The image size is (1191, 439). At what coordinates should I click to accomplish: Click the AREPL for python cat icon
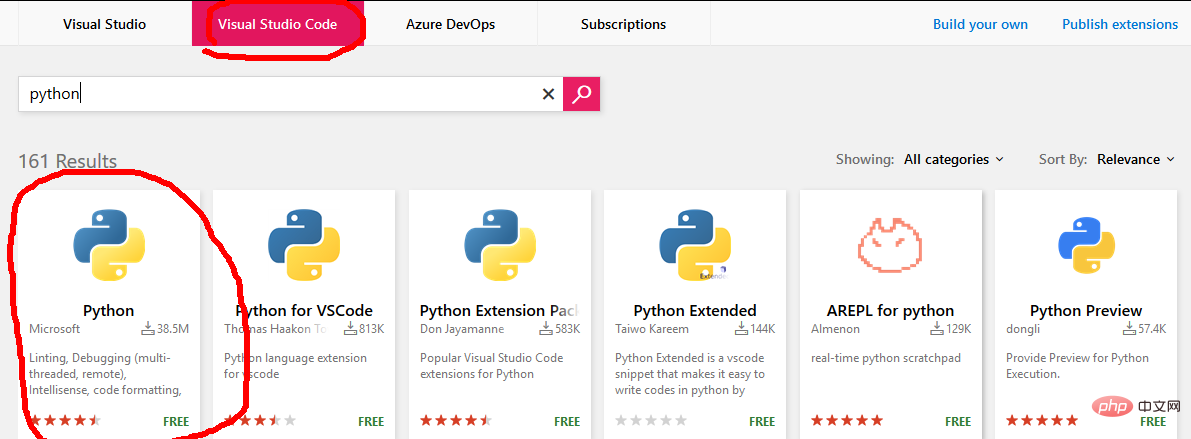[x=890, y=245]
